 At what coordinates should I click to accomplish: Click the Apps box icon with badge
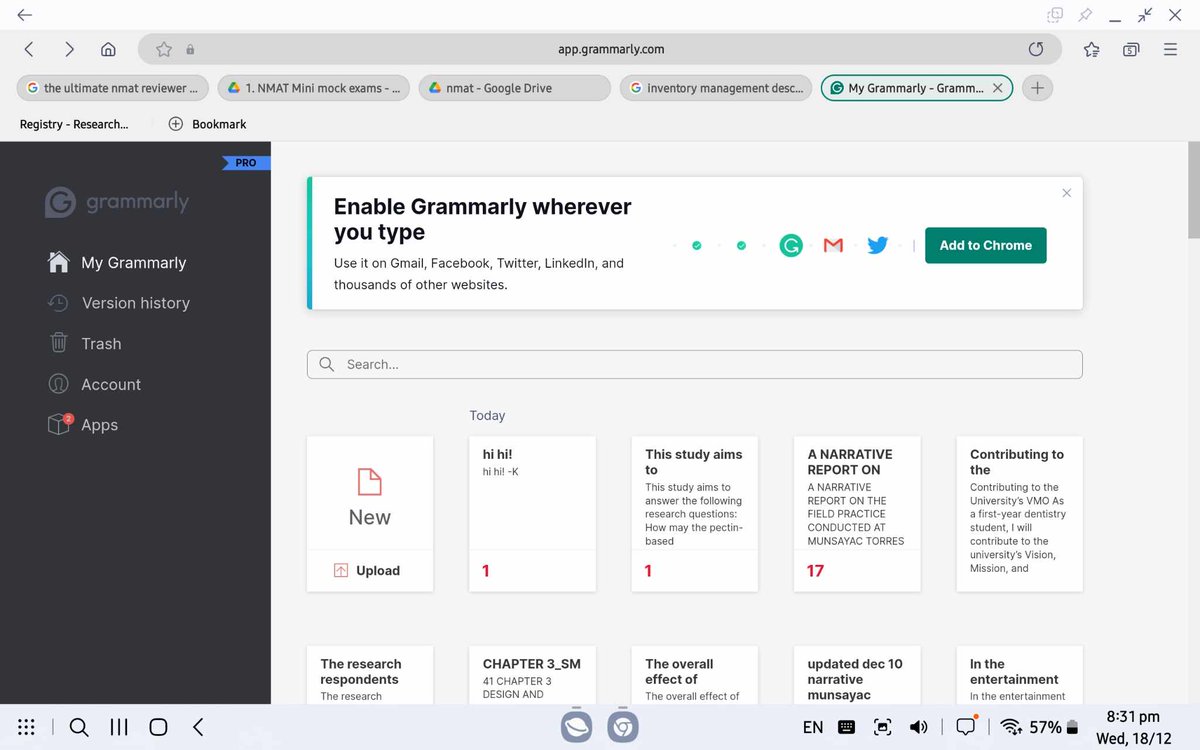[x=60, y=425]
